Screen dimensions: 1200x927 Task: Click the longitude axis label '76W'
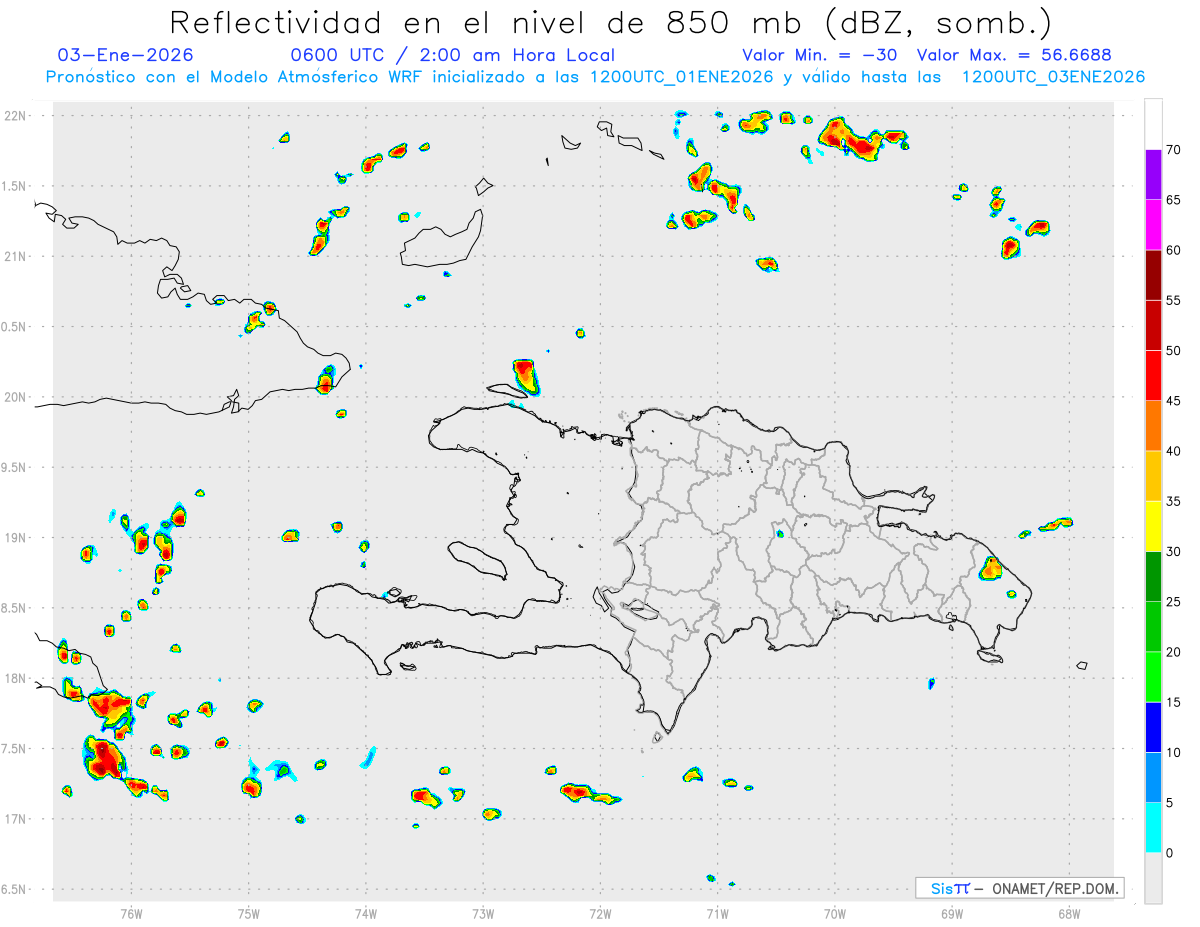pos(131,913)
